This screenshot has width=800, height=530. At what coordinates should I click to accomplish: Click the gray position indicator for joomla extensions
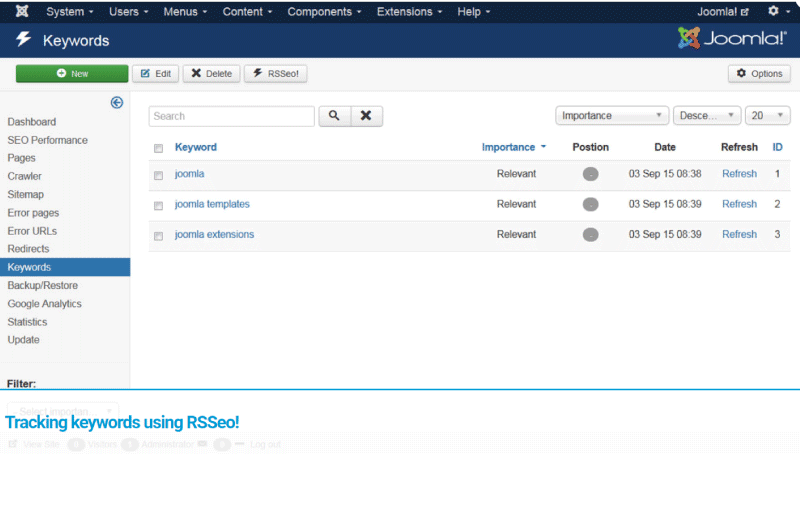[590, 235]
